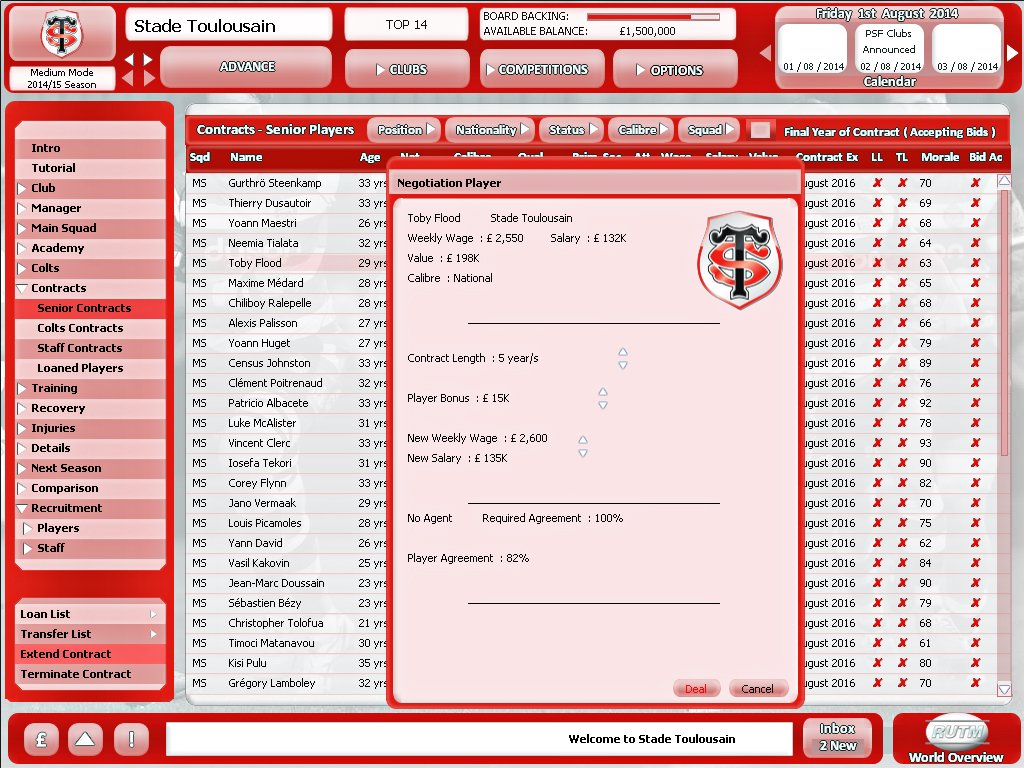The image size is (1024, 768).
Task: Open the COMPETITIONS menu
Action: click(543, 69)
